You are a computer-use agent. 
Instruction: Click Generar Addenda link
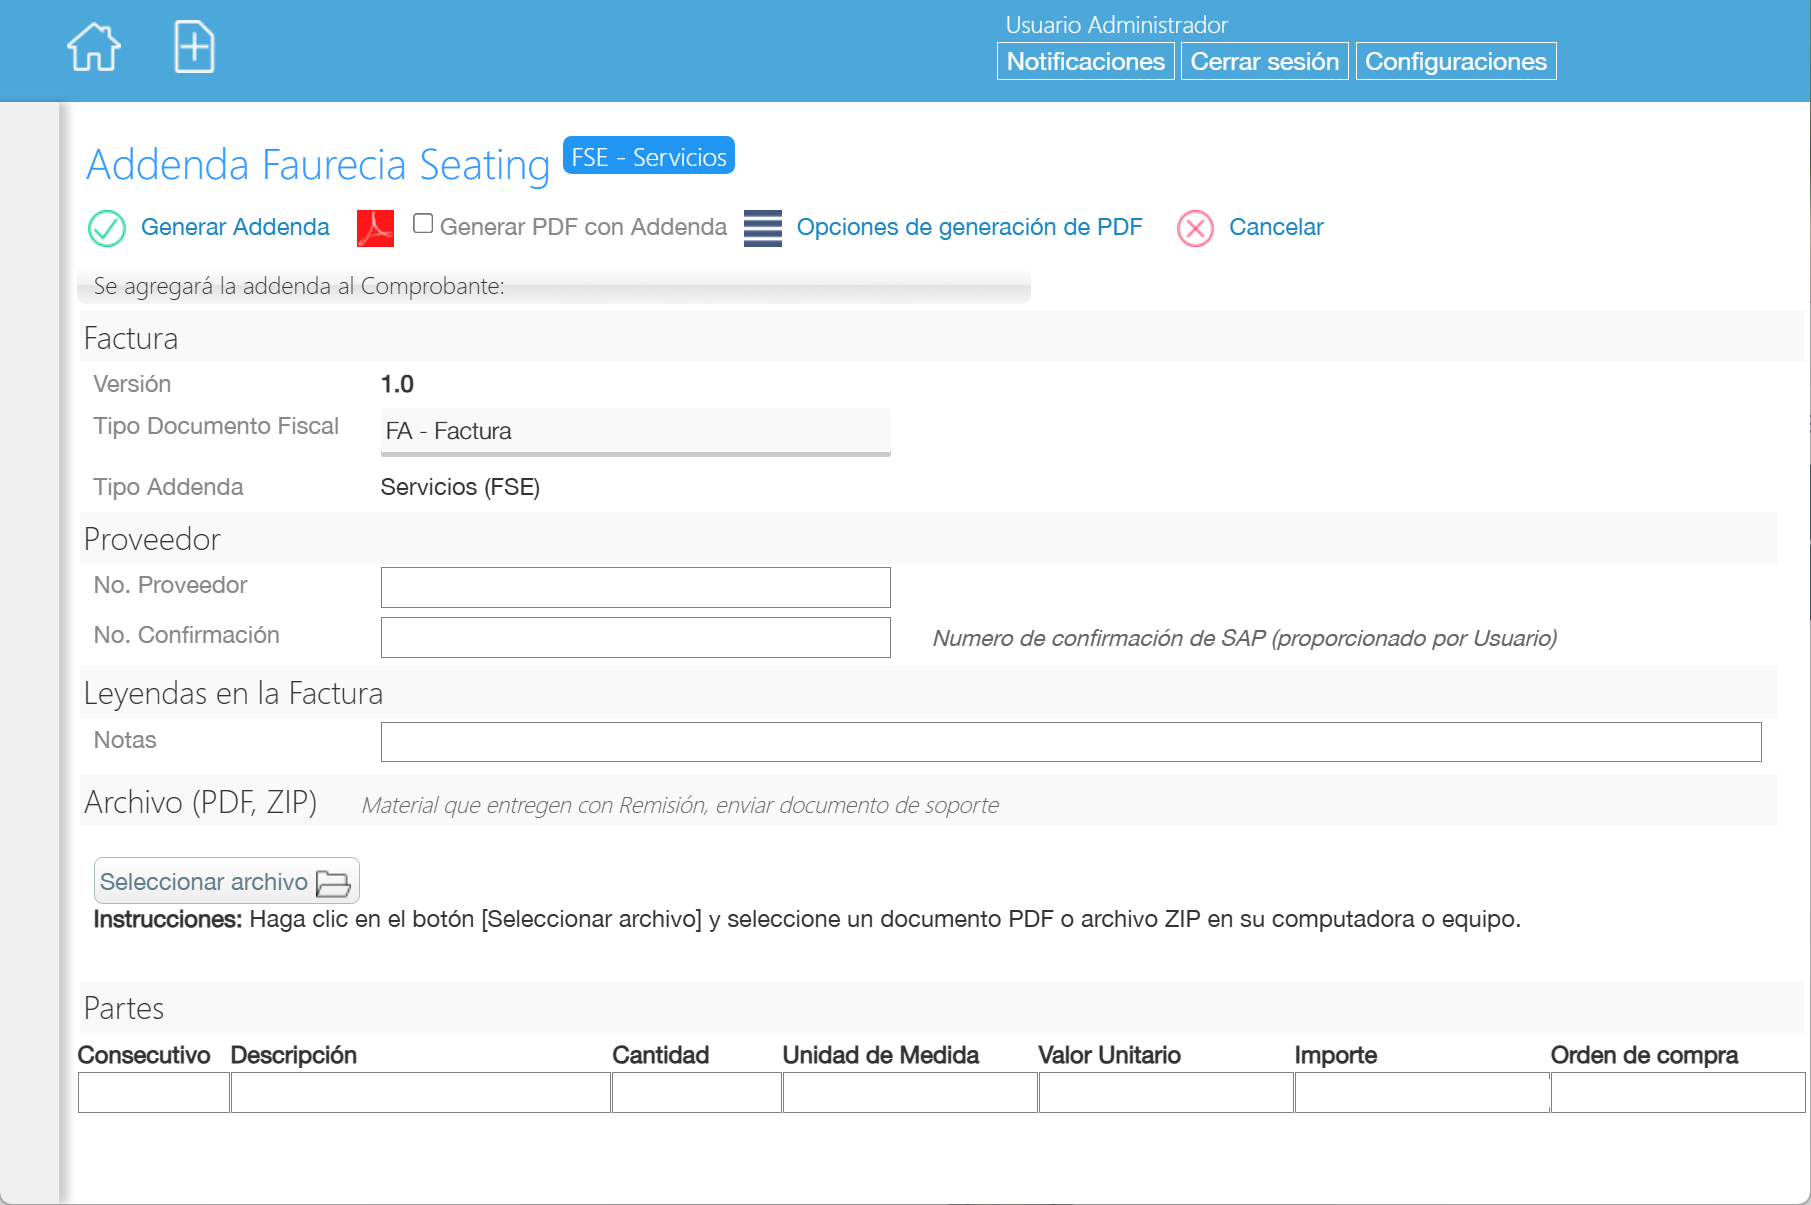pyautogui.click(x=235, y=227)
